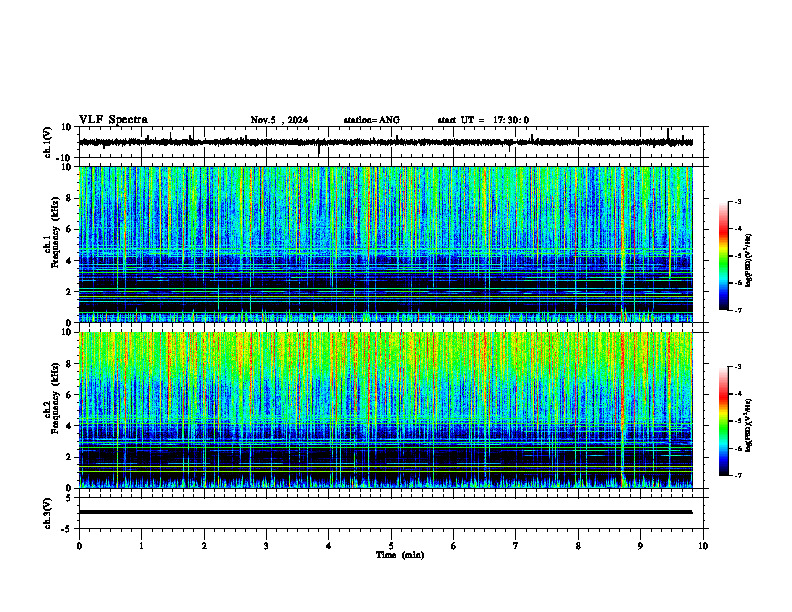Screen dimensions: 792x612
Task: Click time axis tick label "1"
Action: tap(141, 546)
